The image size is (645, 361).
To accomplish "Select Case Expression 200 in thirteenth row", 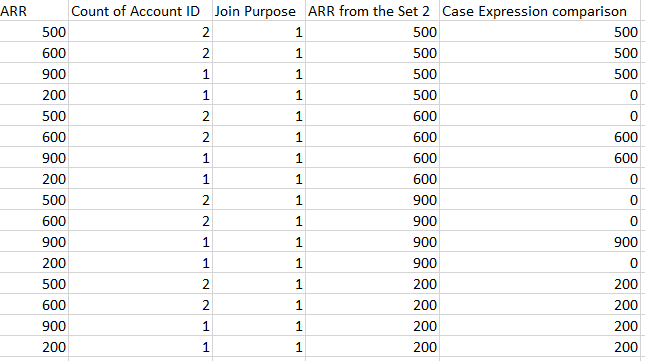I will (x=540, y=284).
